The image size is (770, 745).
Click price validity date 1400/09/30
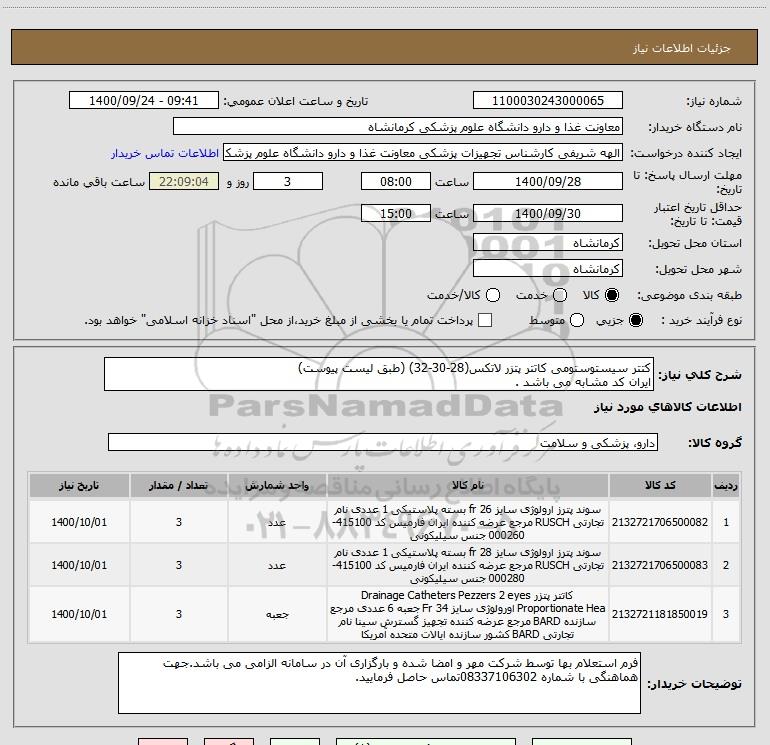pyautogui.click(x=548, y=213)
